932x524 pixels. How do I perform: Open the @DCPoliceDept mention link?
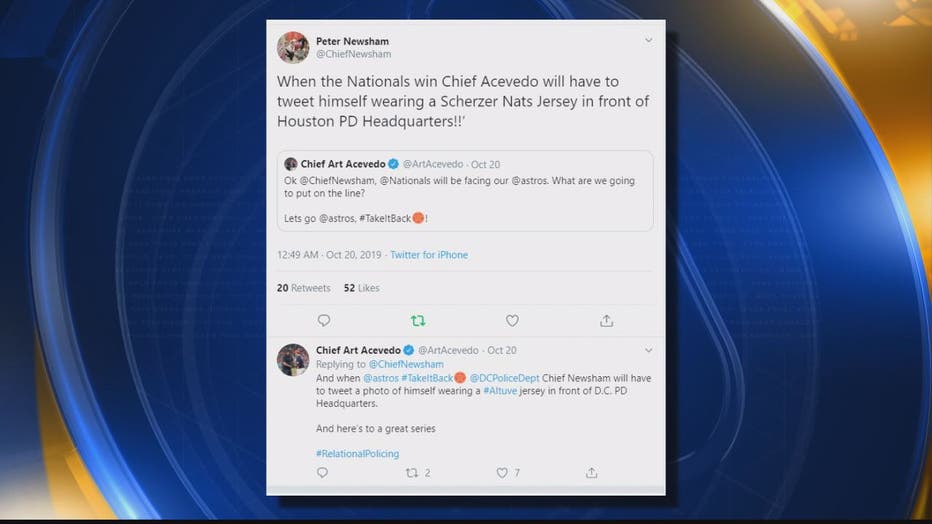pos(504,378)
